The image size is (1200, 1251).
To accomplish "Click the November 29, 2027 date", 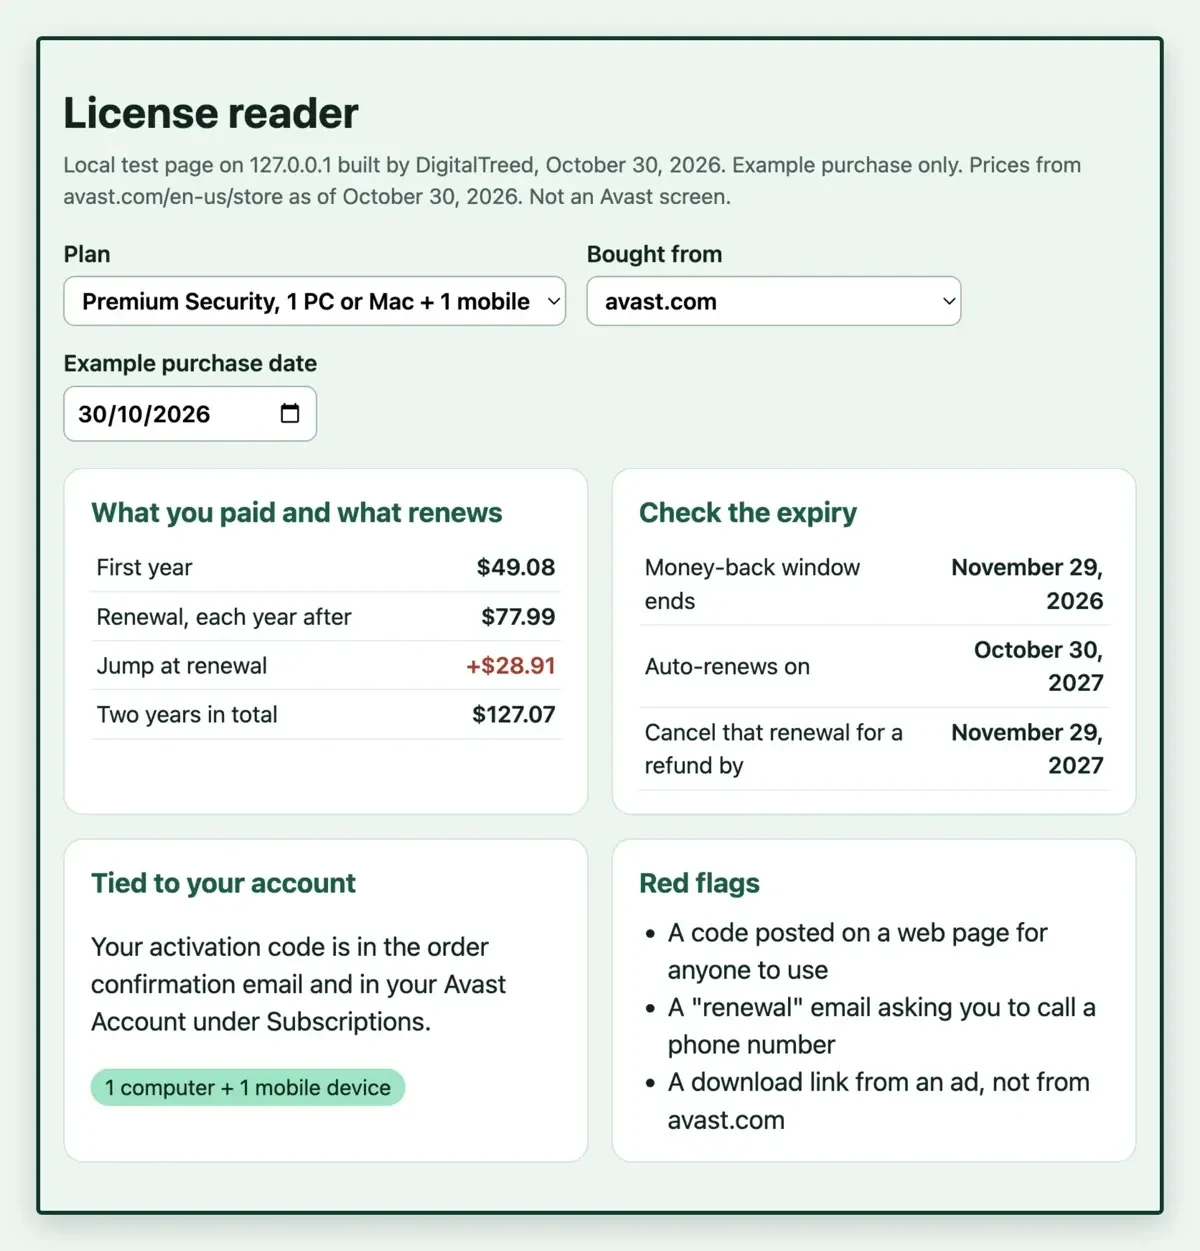I will [x=1027, y=749].
